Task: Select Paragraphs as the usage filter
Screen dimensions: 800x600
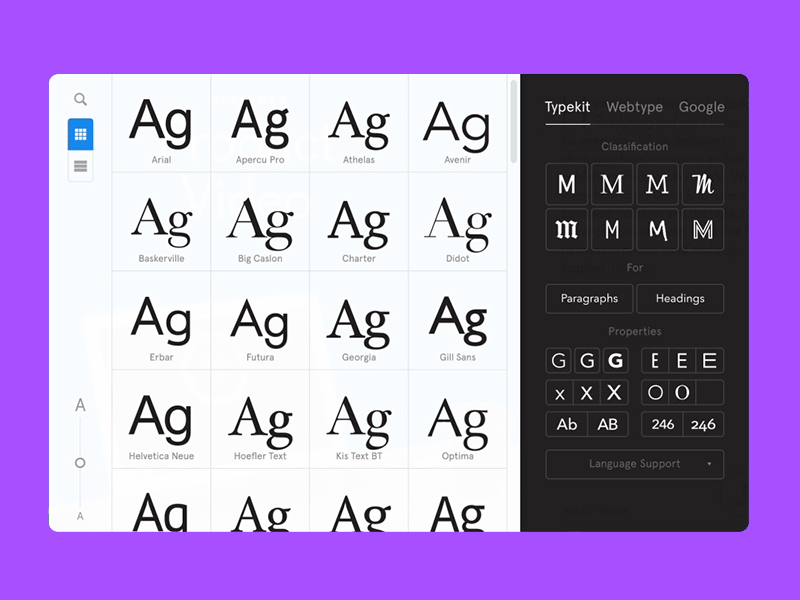Action: click(x=588, y=298)
